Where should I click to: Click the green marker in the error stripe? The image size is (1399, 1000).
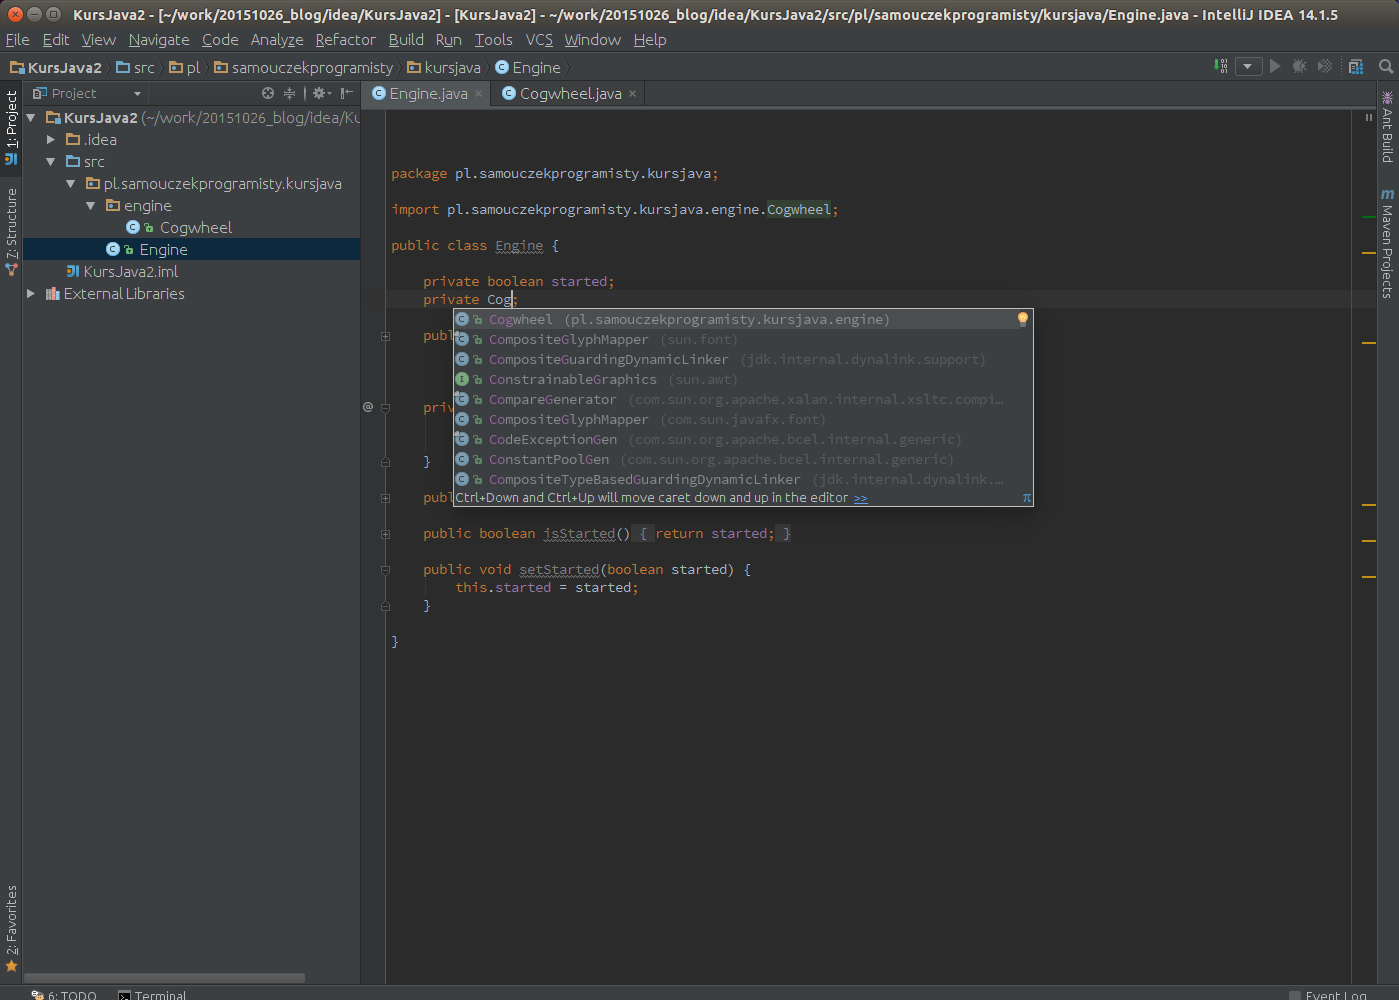(x=1369, y=217)
